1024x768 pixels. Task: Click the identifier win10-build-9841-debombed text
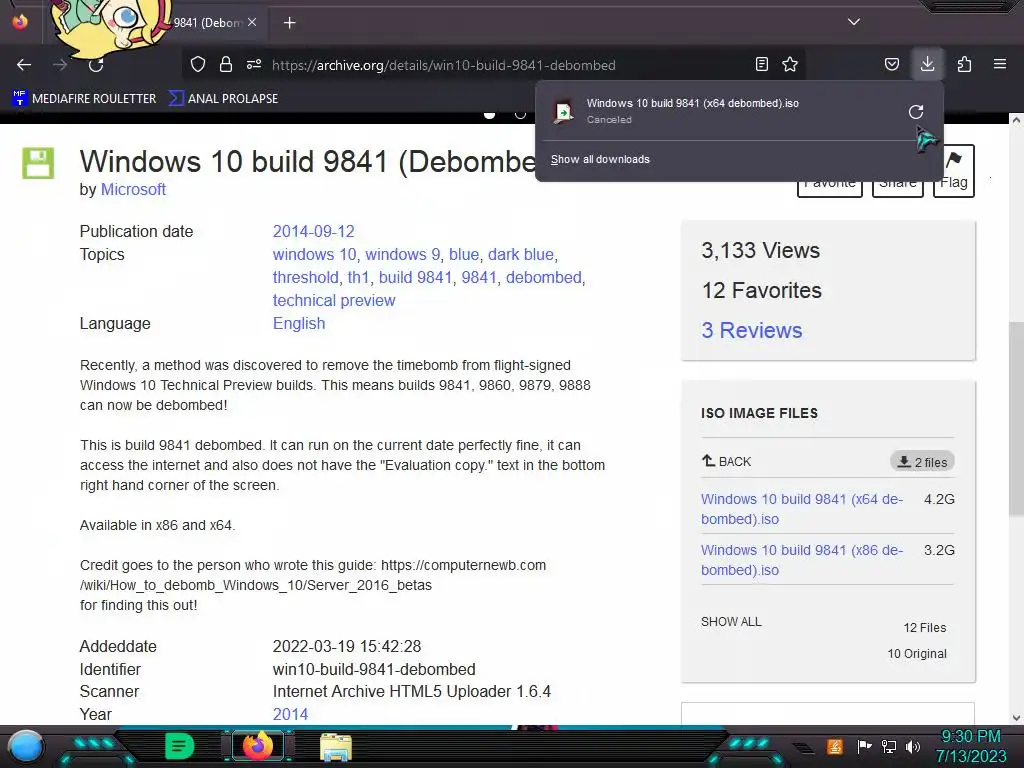point(374,669)
